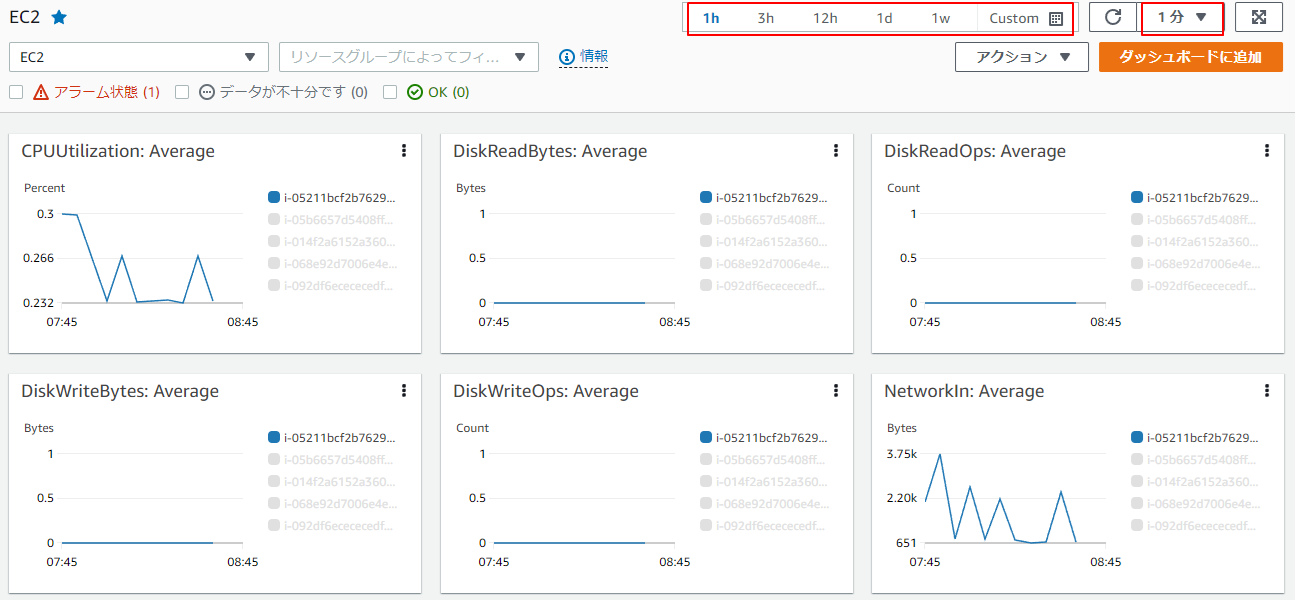
Task: Open NetworkIn widget three-dot menu
Action: point(1267,391)
